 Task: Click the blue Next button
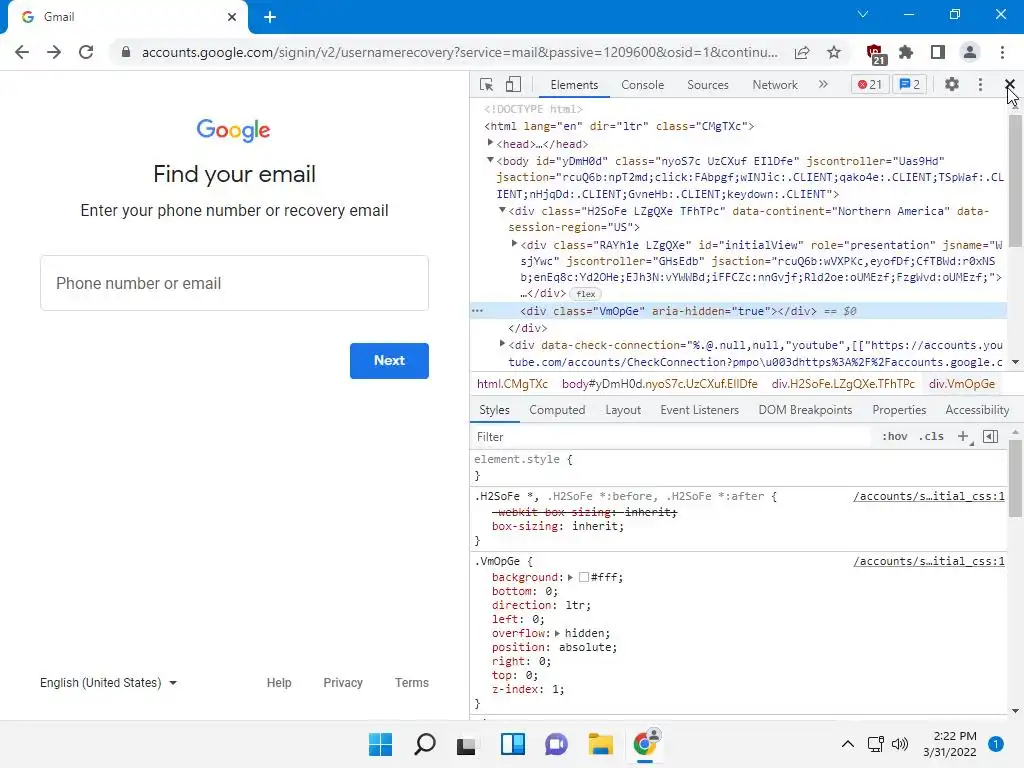click(x=389, y=360)
